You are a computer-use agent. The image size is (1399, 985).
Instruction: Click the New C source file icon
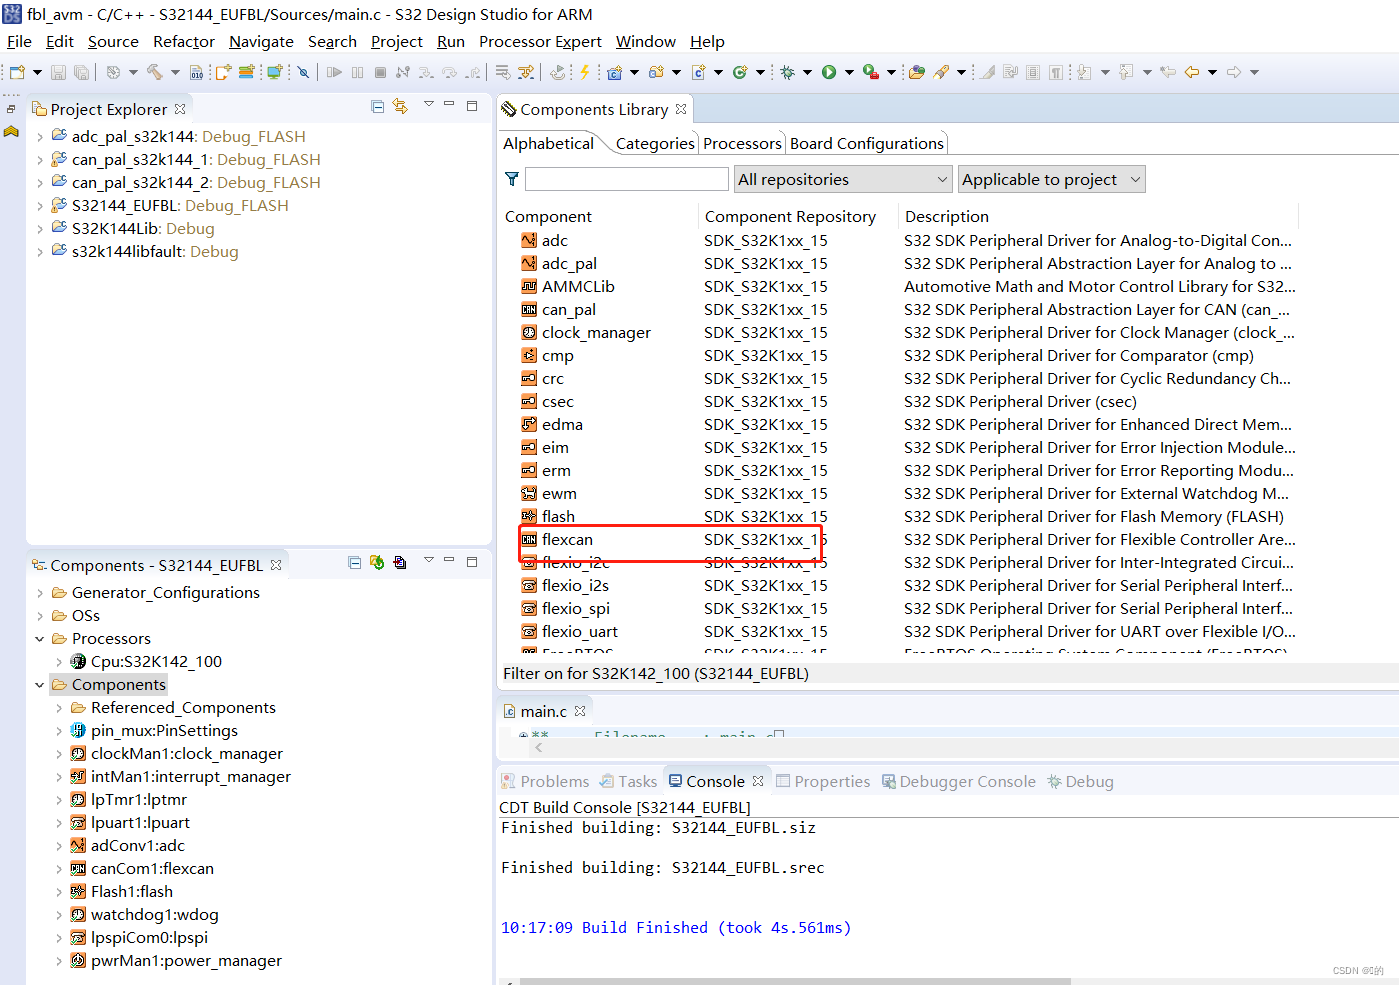point(699,72)
